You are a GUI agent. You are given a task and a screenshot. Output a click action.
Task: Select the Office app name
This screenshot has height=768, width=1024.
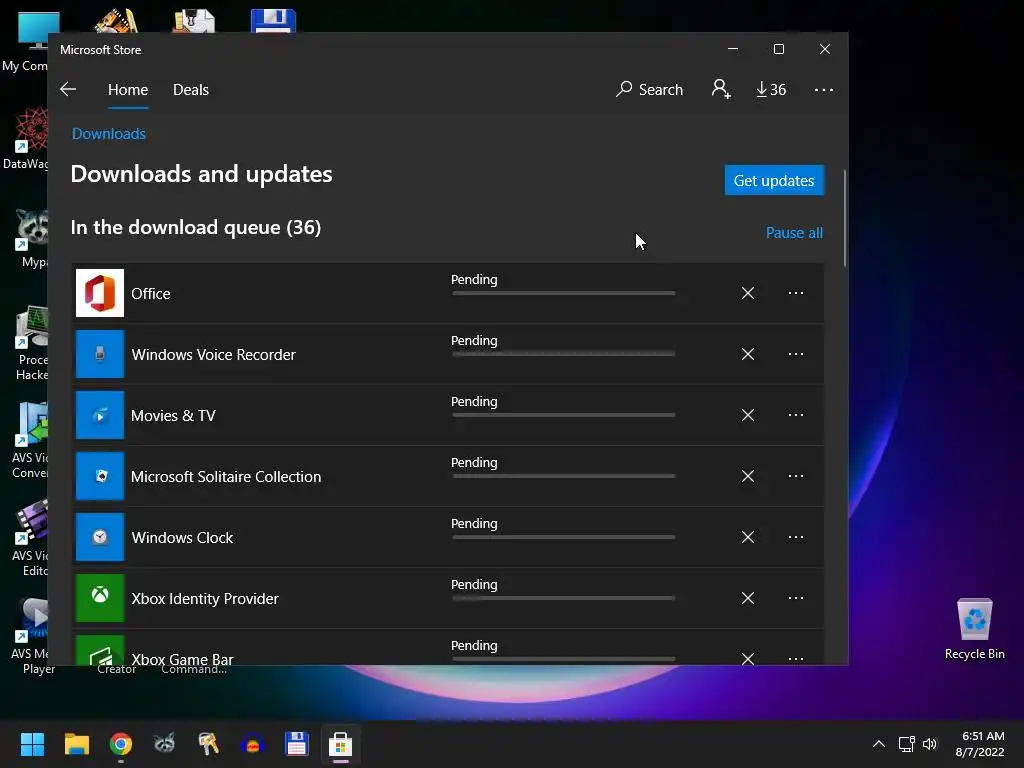pyautogui.click(x=151, y=294)
